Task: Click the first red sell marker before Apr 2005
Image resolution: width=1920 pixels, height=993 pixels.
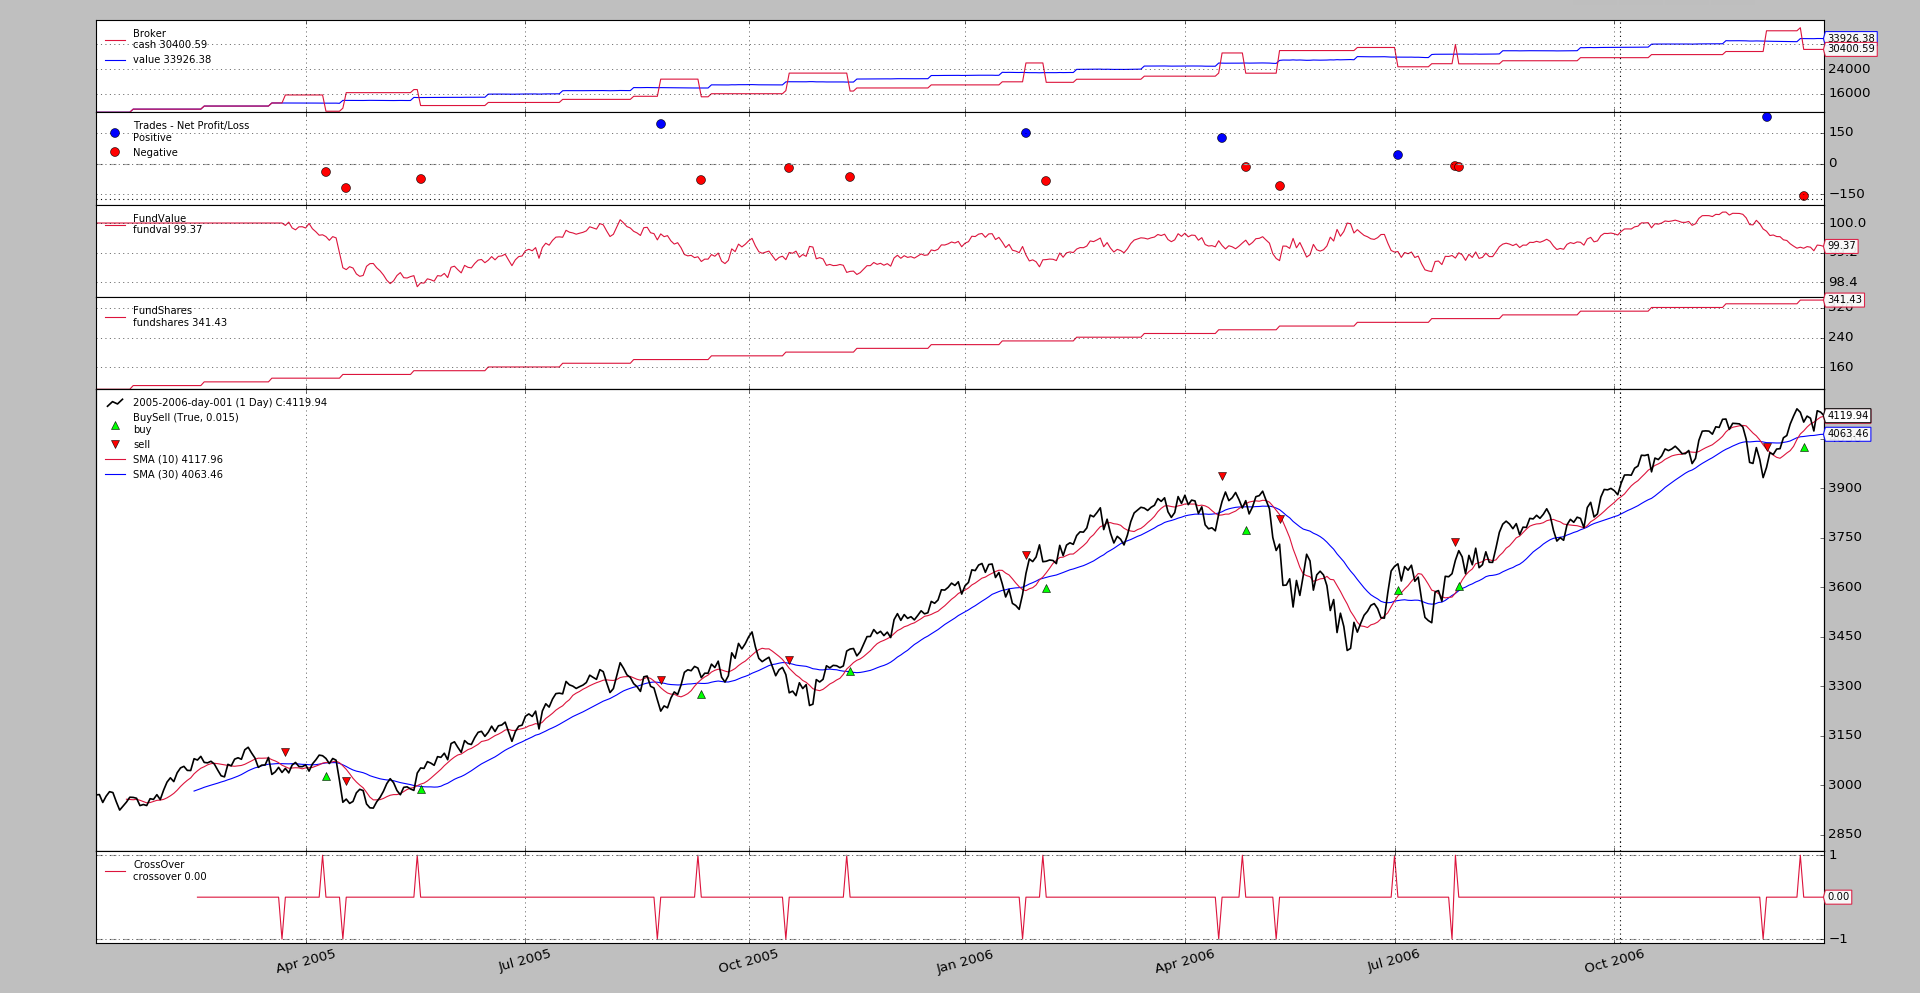Action: (x=285, y=752)
